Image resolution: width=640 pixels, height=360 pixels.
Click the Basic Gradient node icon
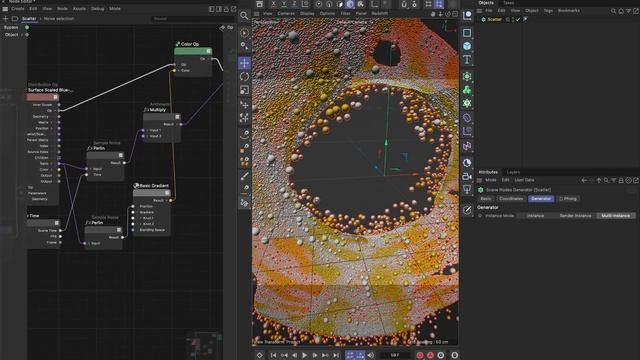pos(136,185)
